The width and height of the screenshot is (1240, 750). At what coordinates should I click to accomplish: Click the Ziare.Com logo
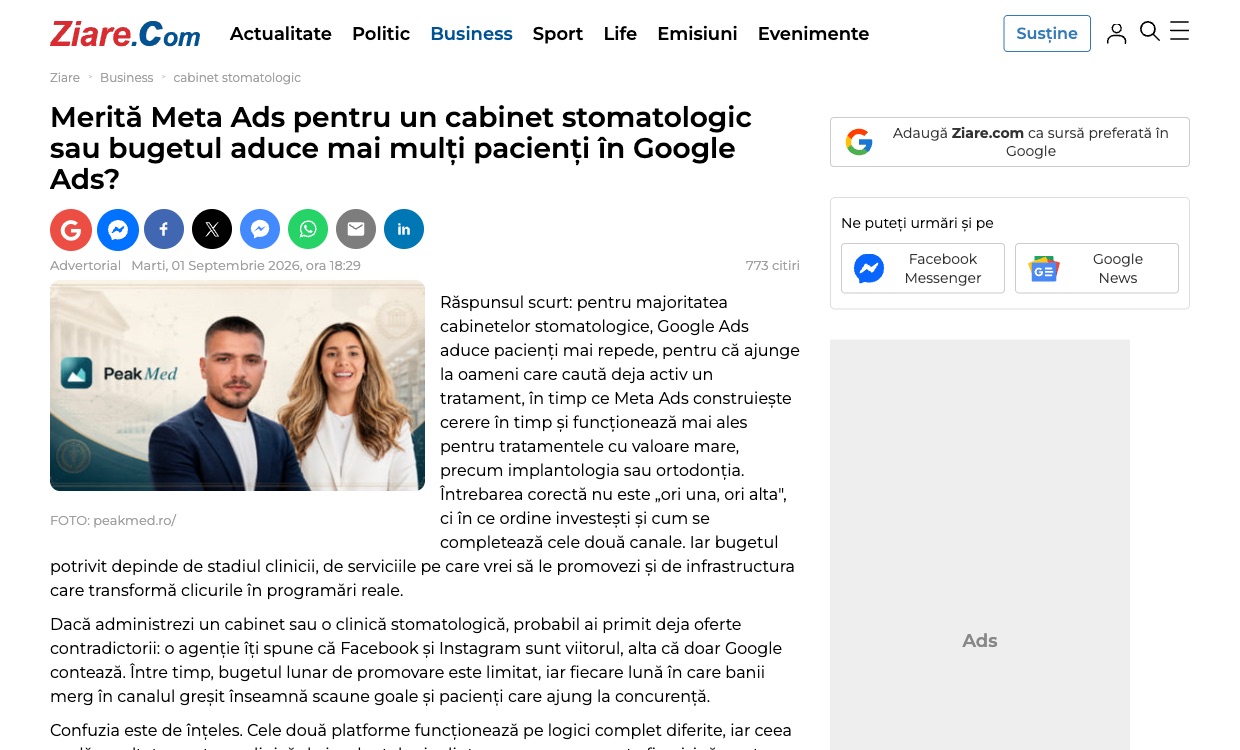(125, 34)
